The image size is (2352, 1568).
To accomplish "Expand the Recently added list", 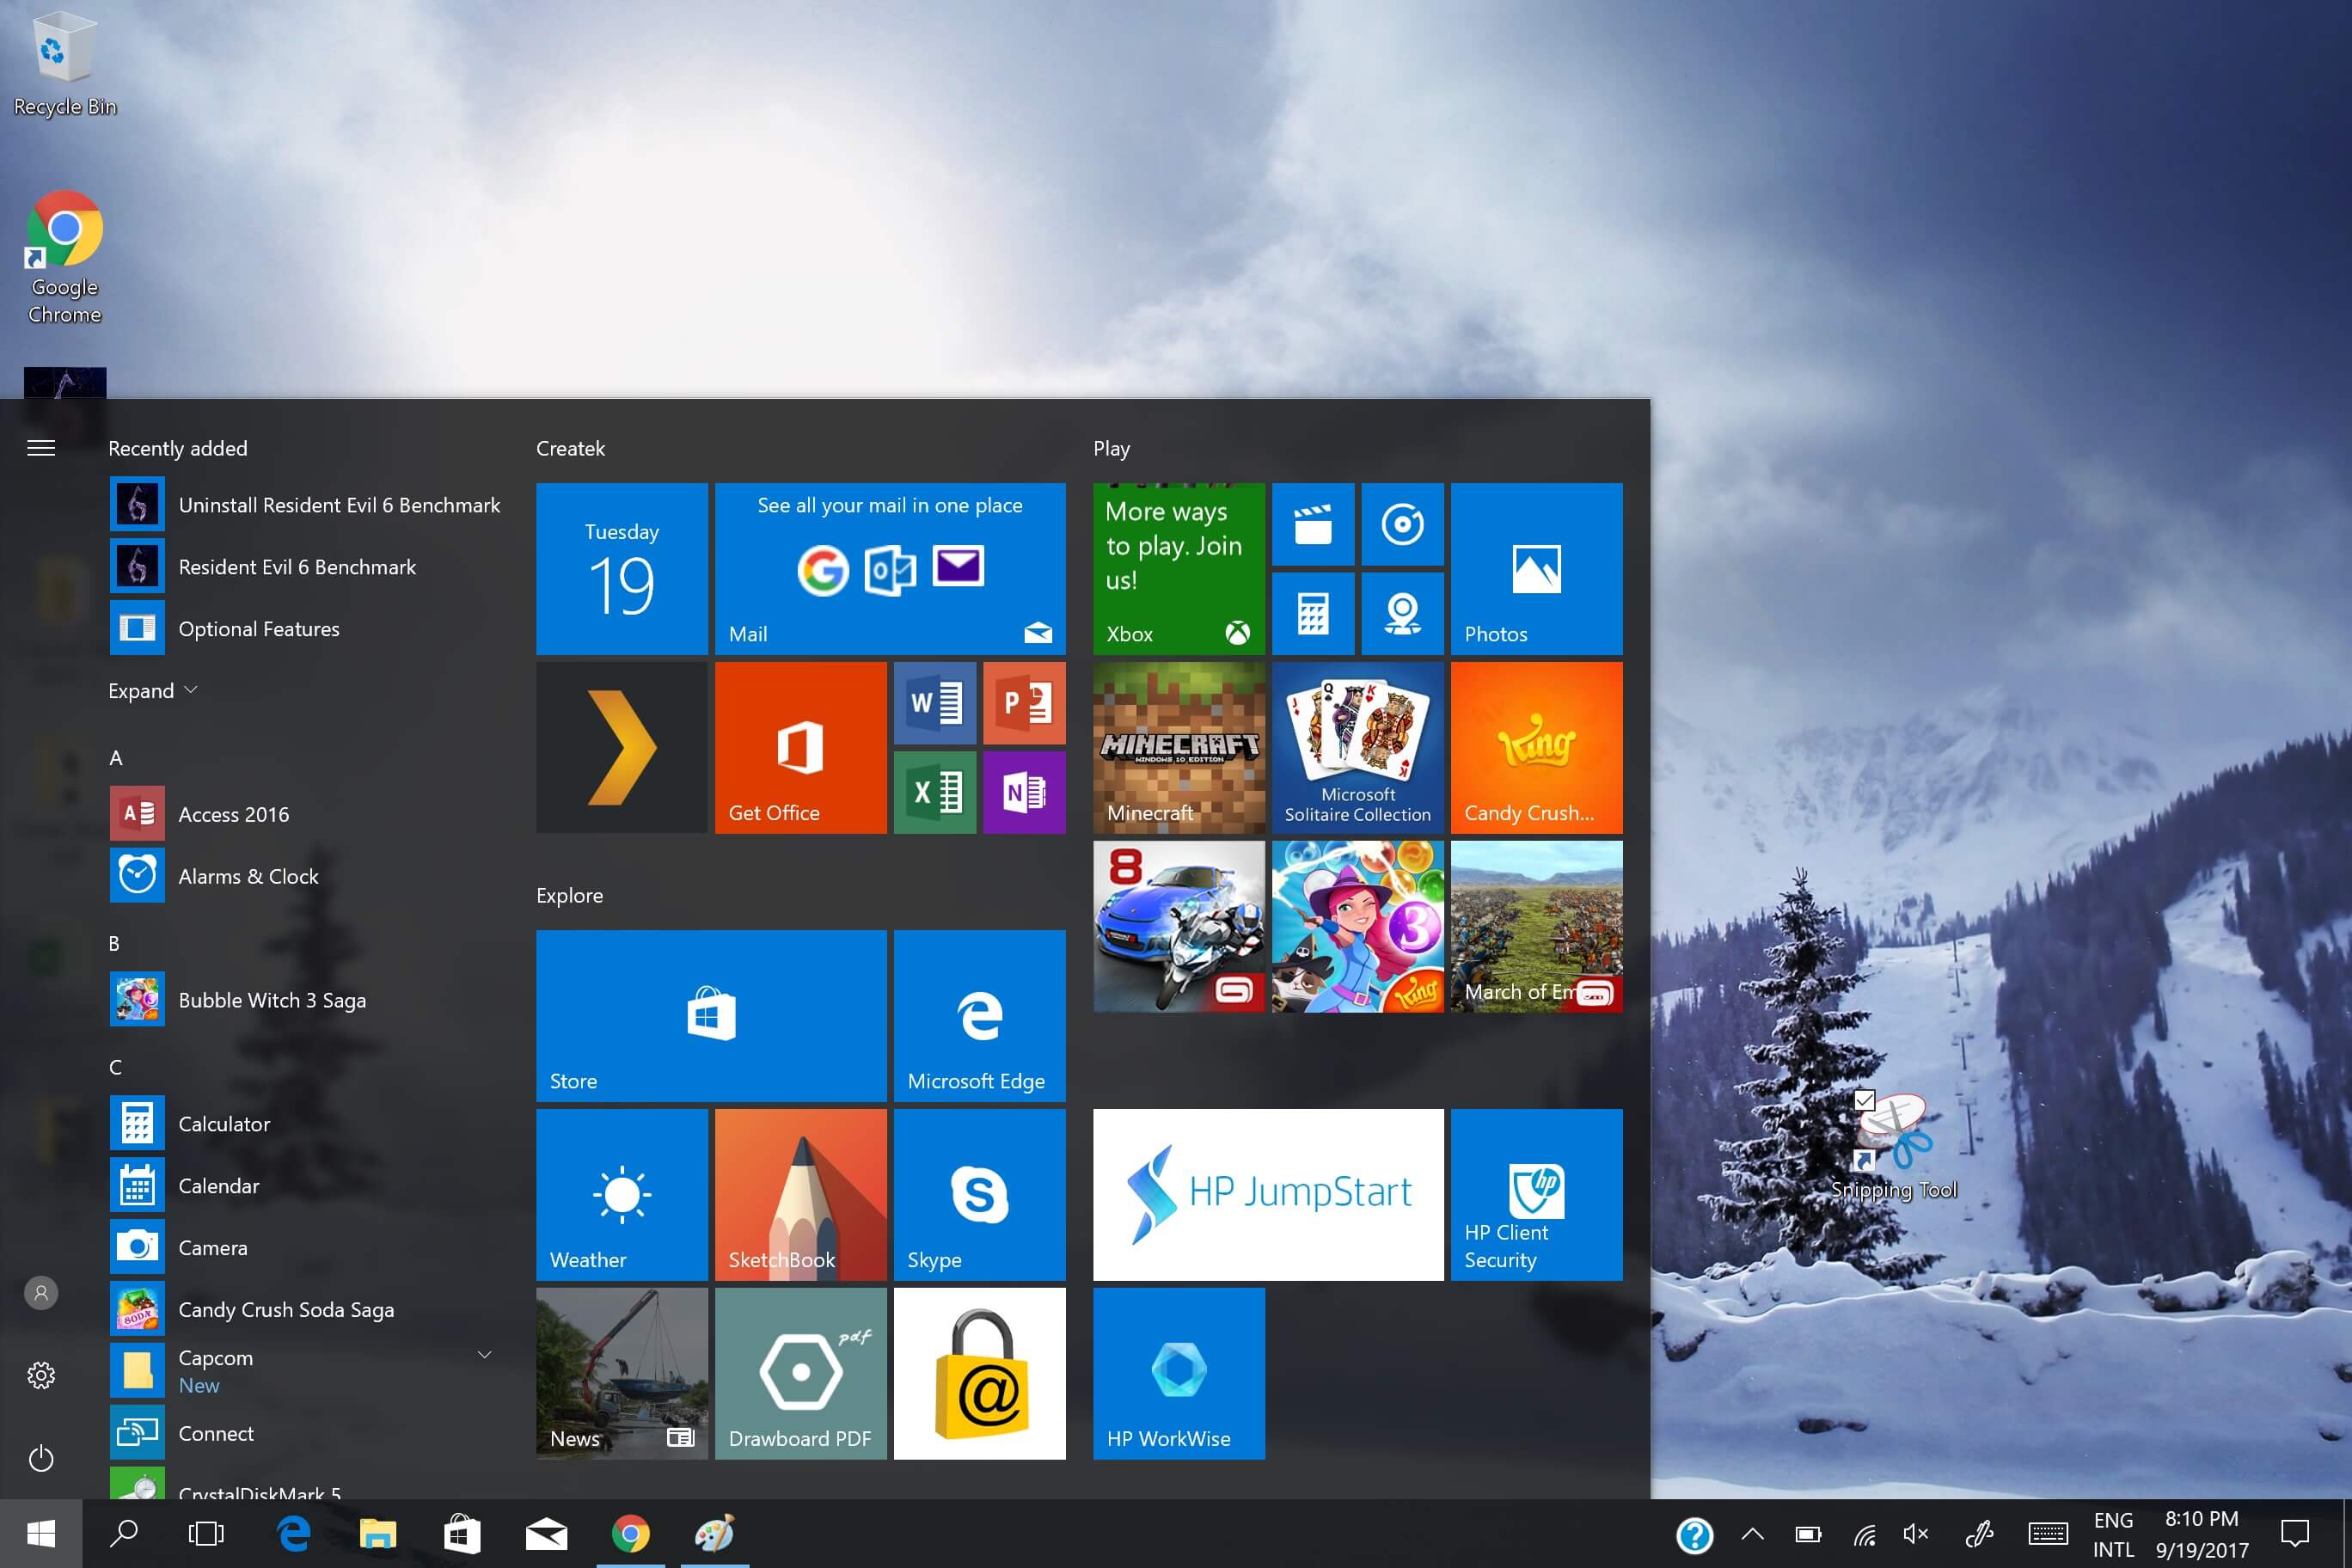I will coord(153,691).
